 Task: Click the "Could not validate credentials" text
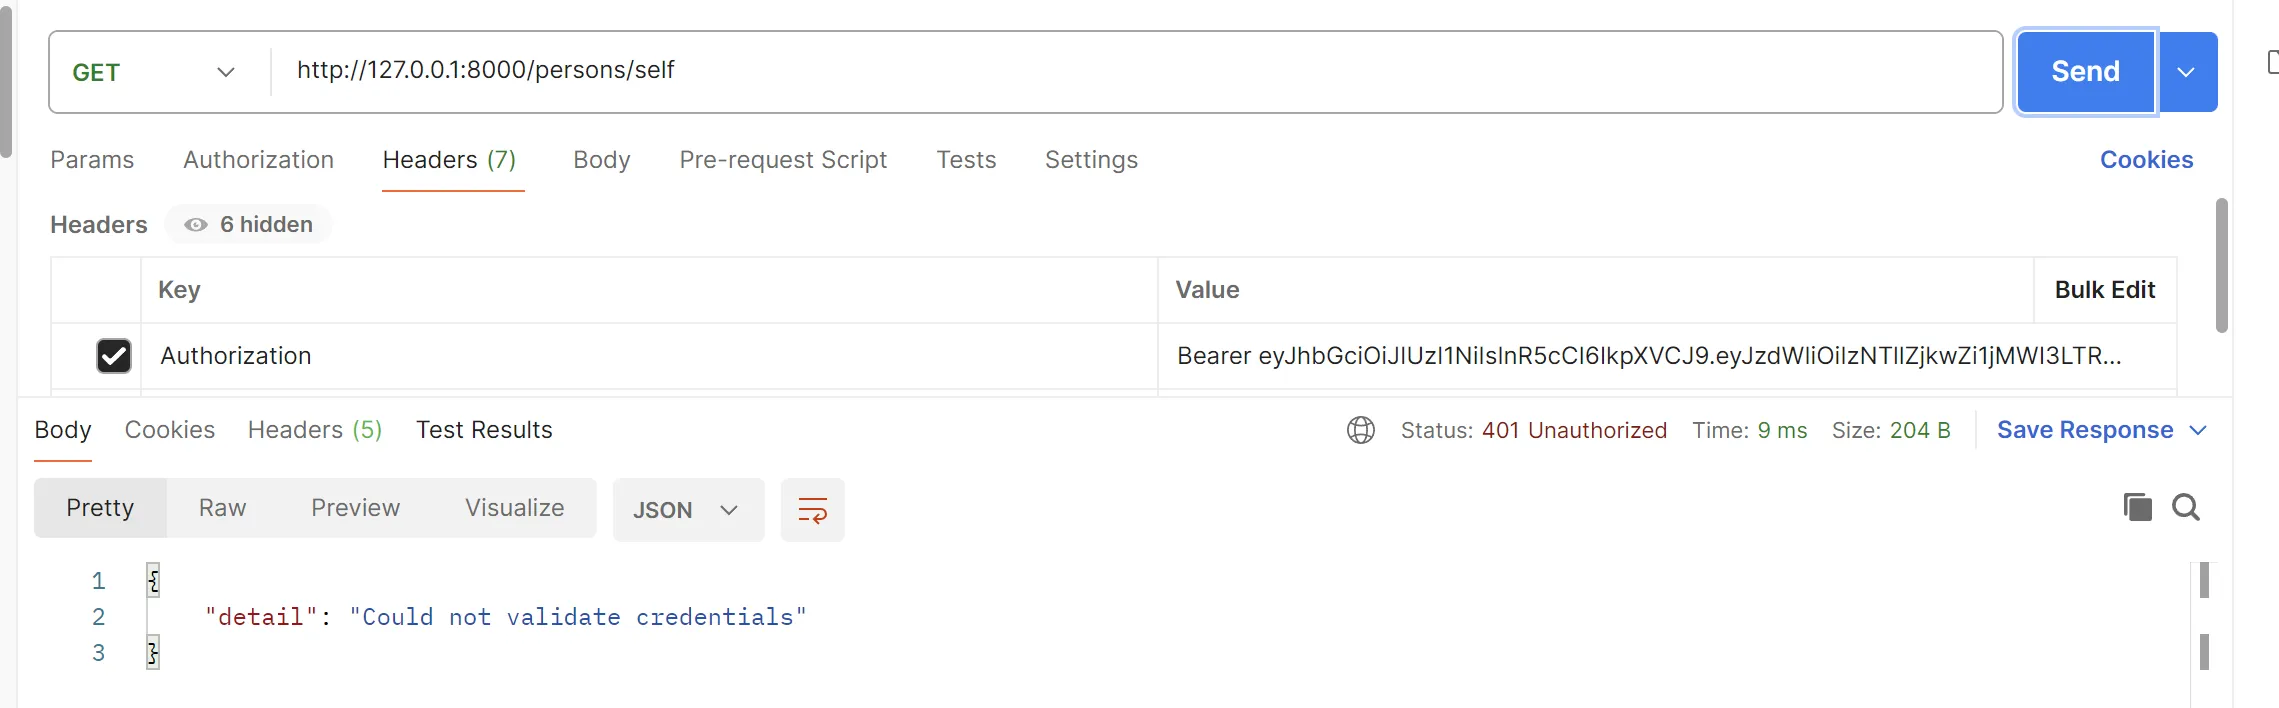coord(578,617)
